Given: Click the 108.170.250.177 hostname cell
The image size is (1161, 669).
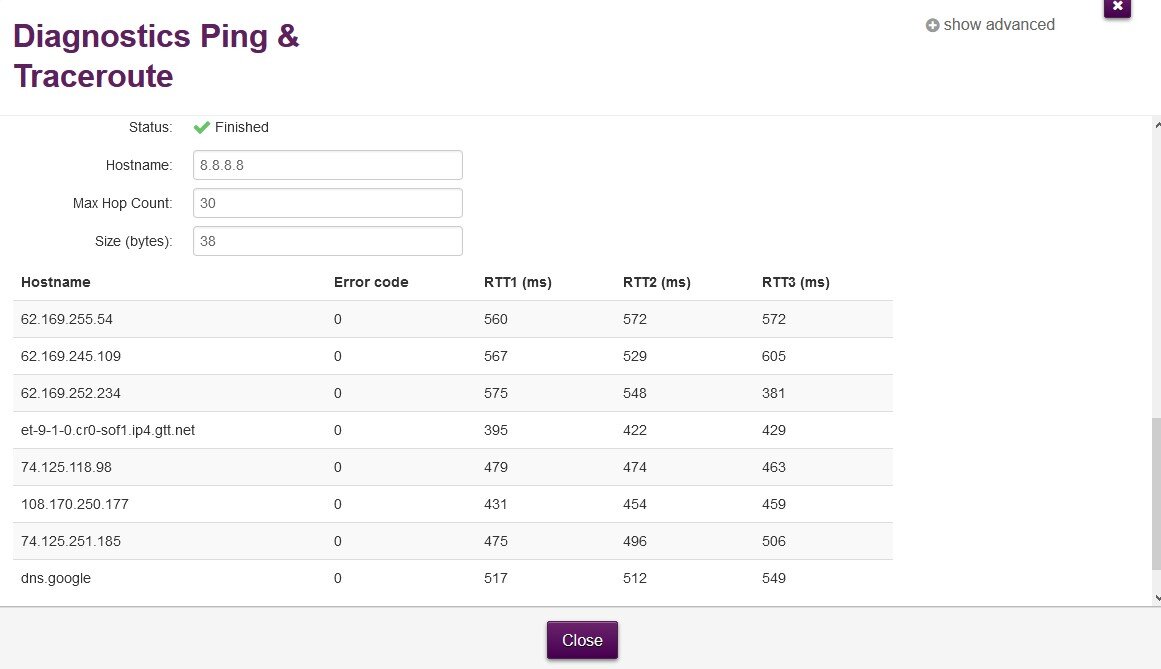Looking at the screenshot, I should [75, 504].
